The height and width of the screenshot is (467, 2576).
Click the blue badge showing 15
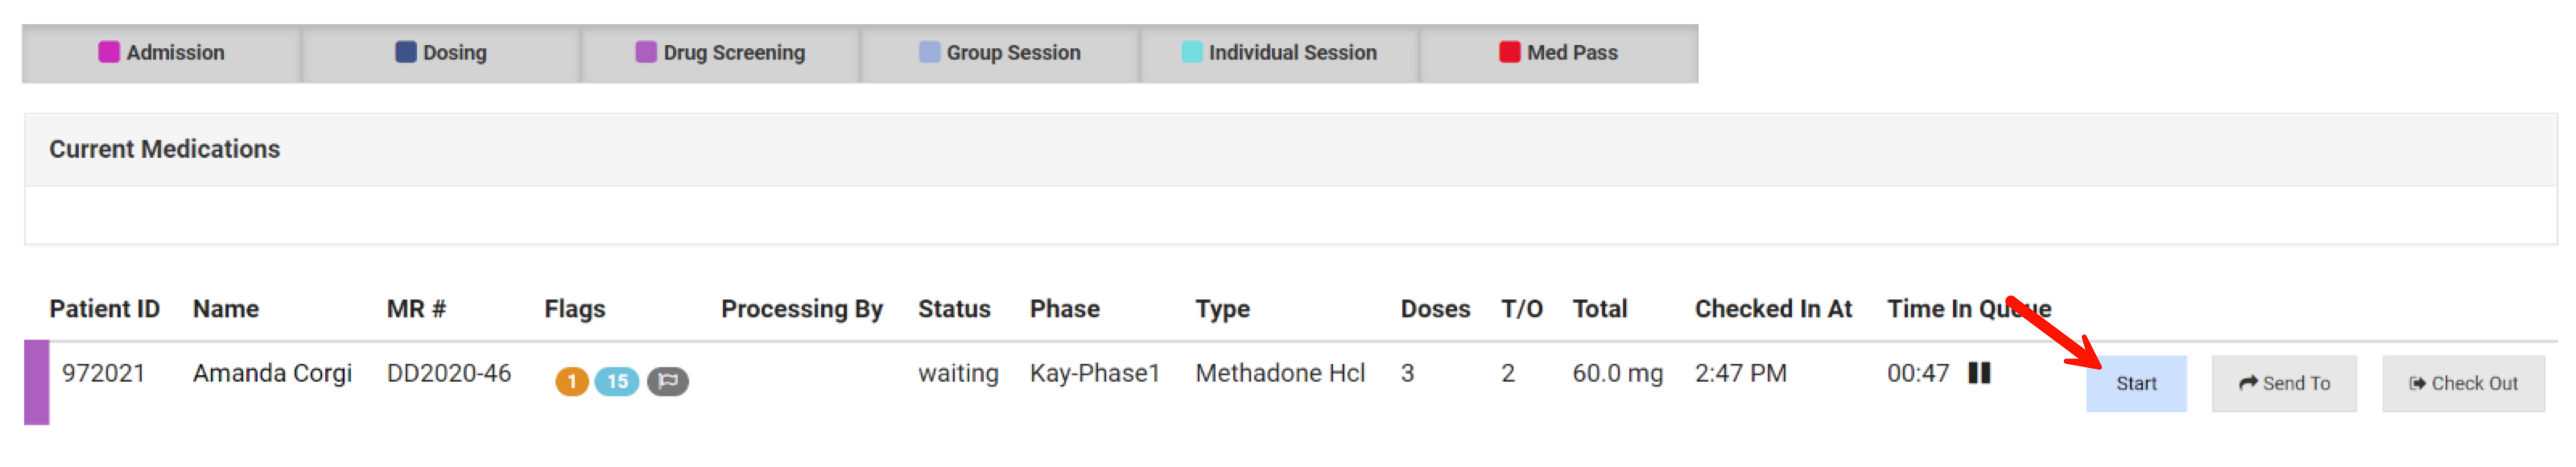[616, 381]
